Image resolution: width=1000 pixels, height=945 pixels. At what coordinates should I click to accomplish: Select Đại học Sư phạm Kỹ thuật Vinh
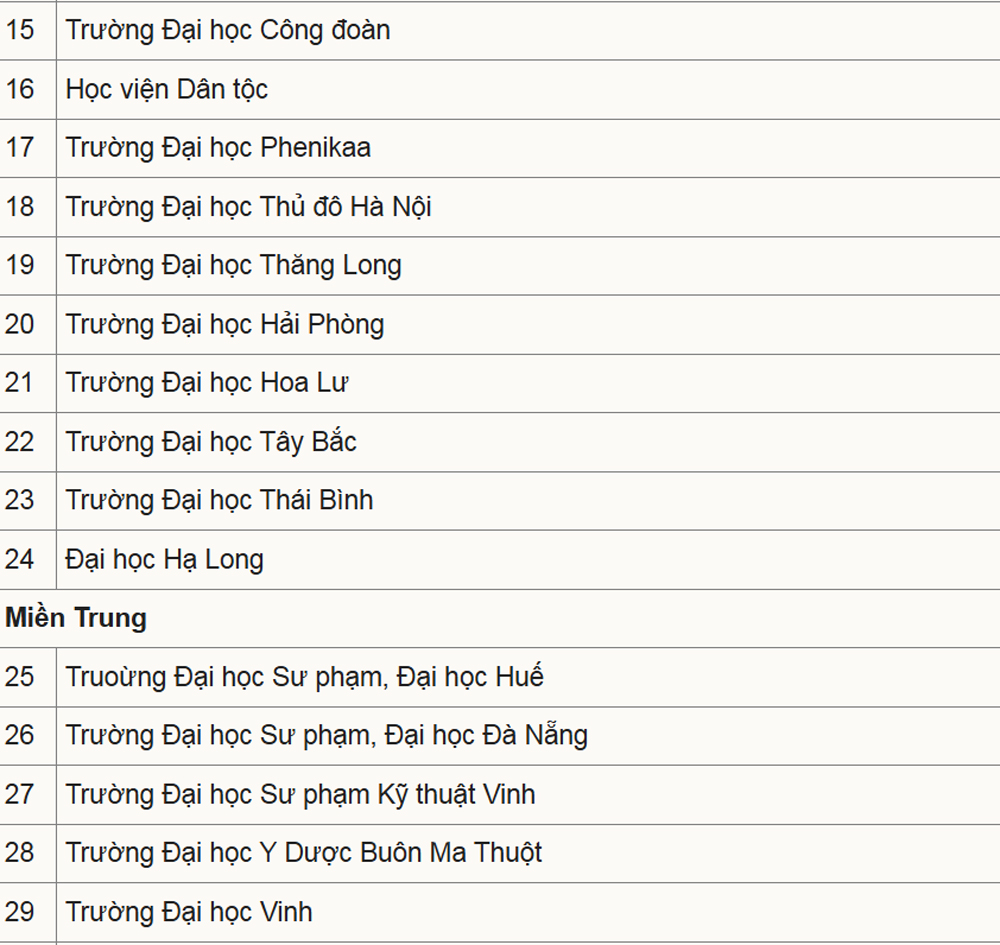click(301, 794)
